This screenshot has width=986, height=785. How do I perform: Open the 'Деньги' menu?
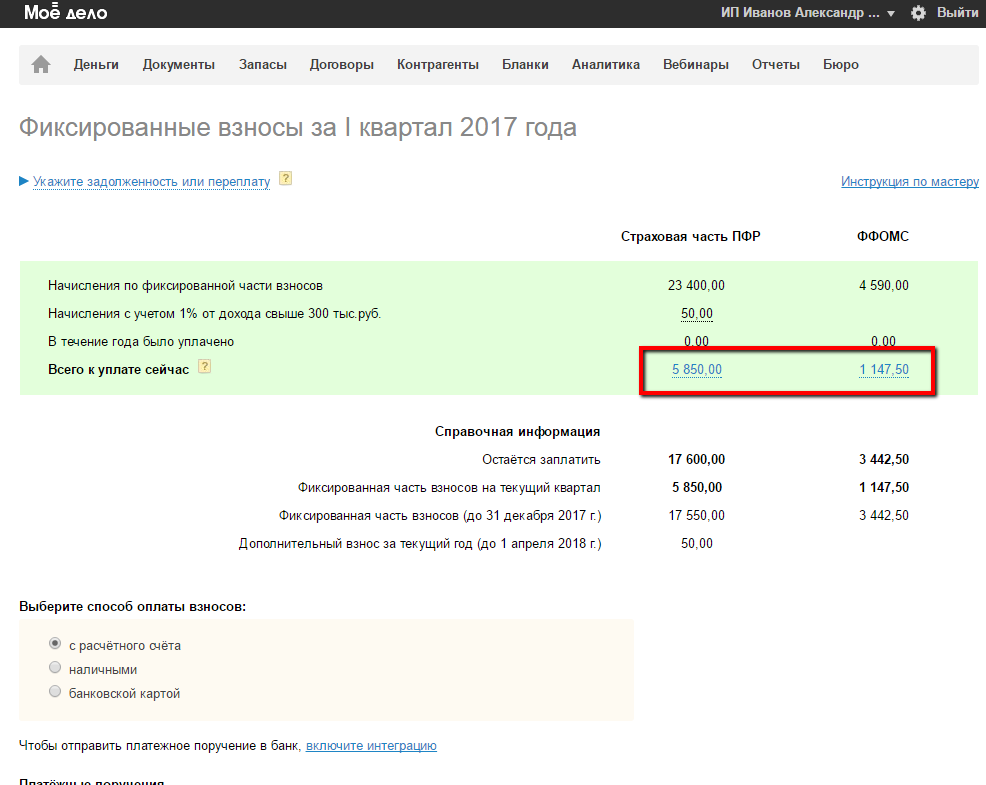(96, 64)
